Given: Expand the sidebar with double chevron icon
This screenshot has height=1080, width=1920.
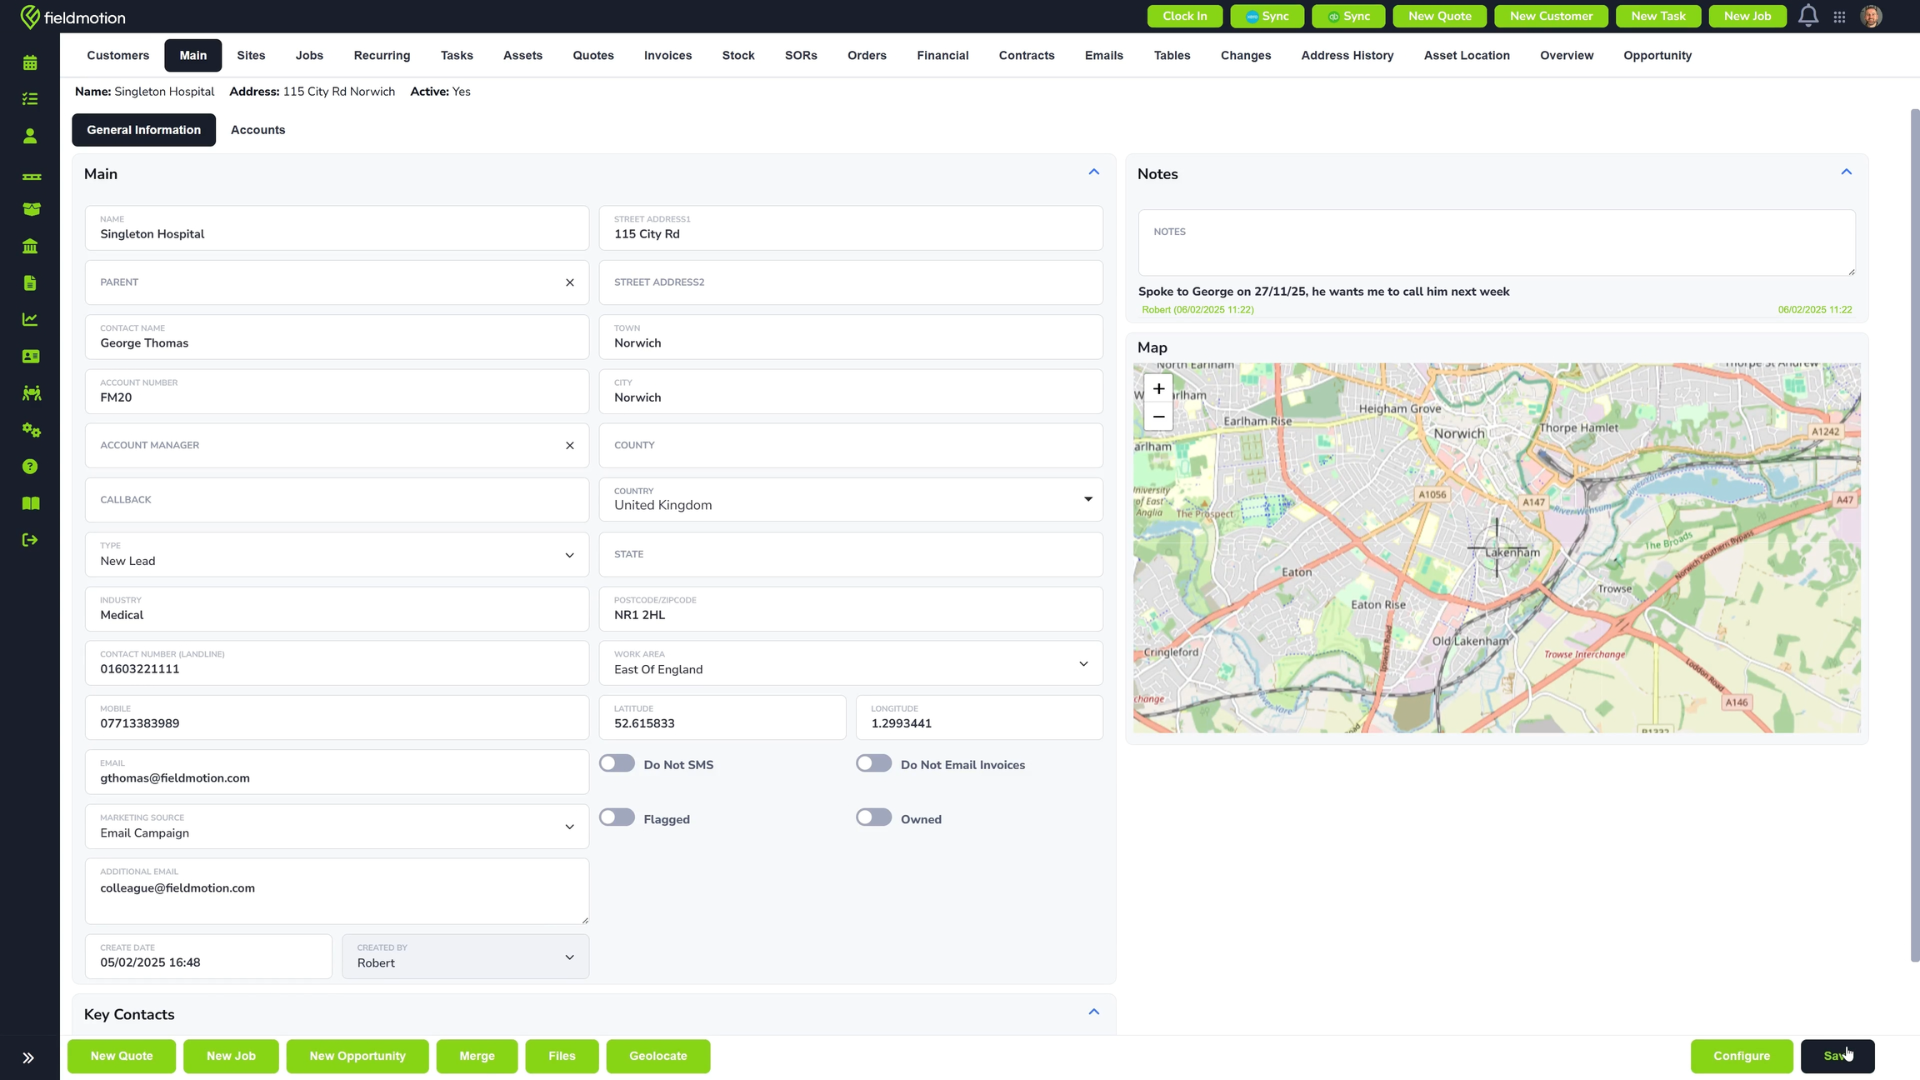Looking at the screenshot, I should (x=28, y=1057).
